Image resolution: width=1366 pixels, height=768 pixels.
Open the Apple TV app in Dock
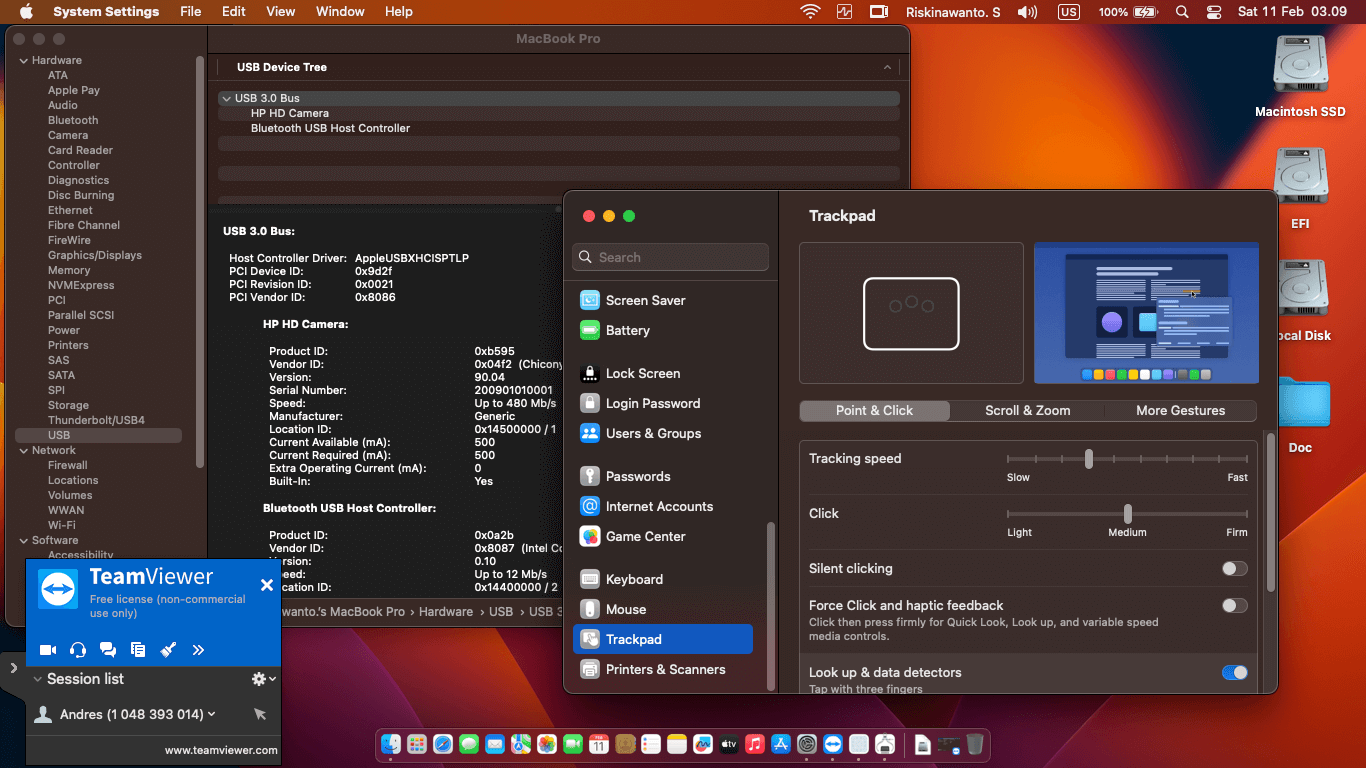pos(729,744)
